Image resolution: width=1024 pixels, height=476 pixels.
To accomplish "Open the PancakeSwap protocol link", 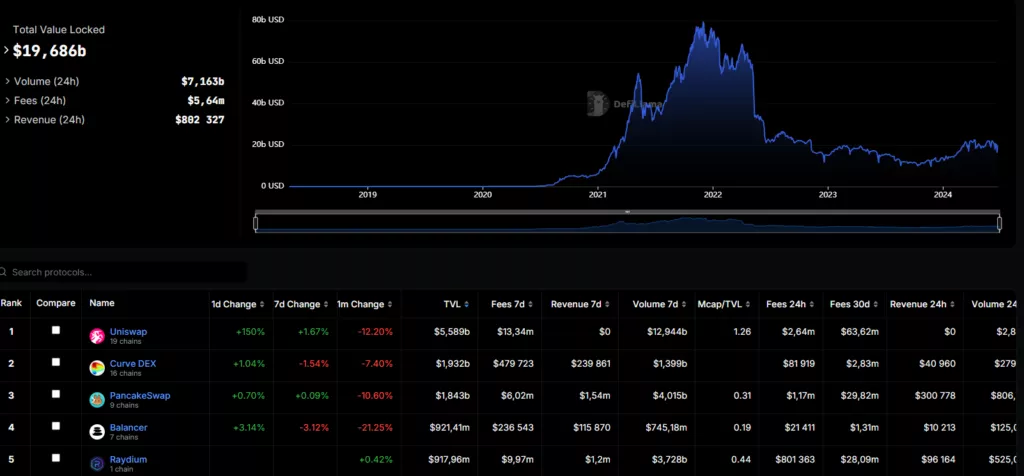I will point(140,396).
